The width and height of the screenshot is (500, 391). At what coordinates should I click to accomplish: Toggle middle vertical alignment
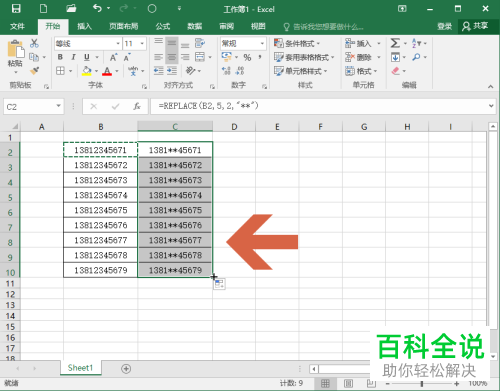click(172, 43)
